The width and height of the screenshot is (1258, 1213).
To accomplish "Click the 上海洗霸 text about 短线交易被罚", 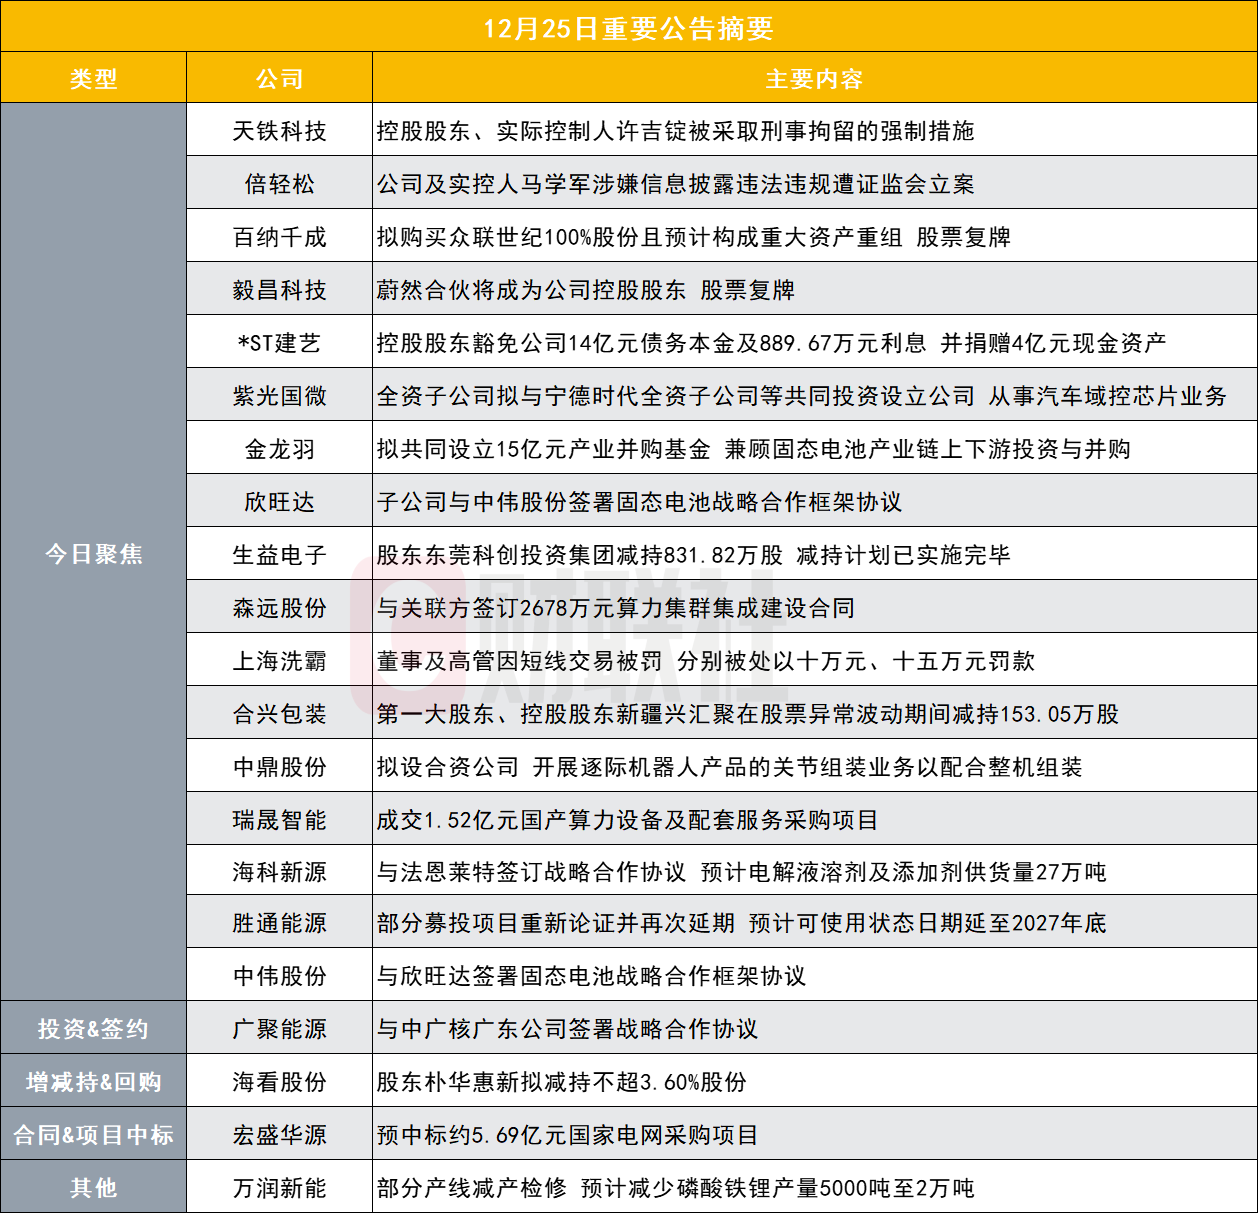I will [705, 661].
